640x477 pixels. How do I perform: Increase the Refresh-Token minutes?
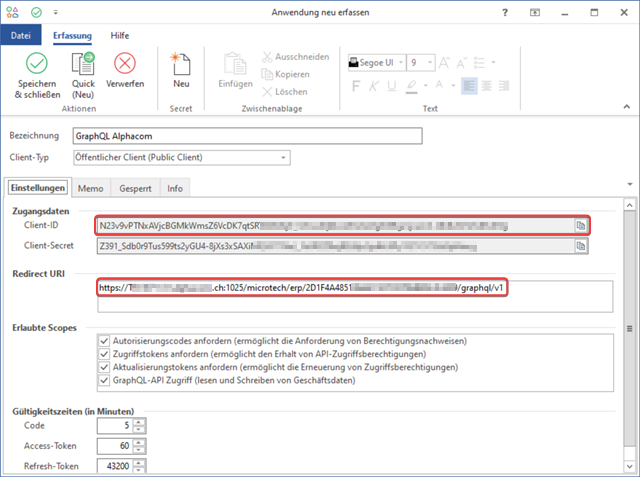139,463
